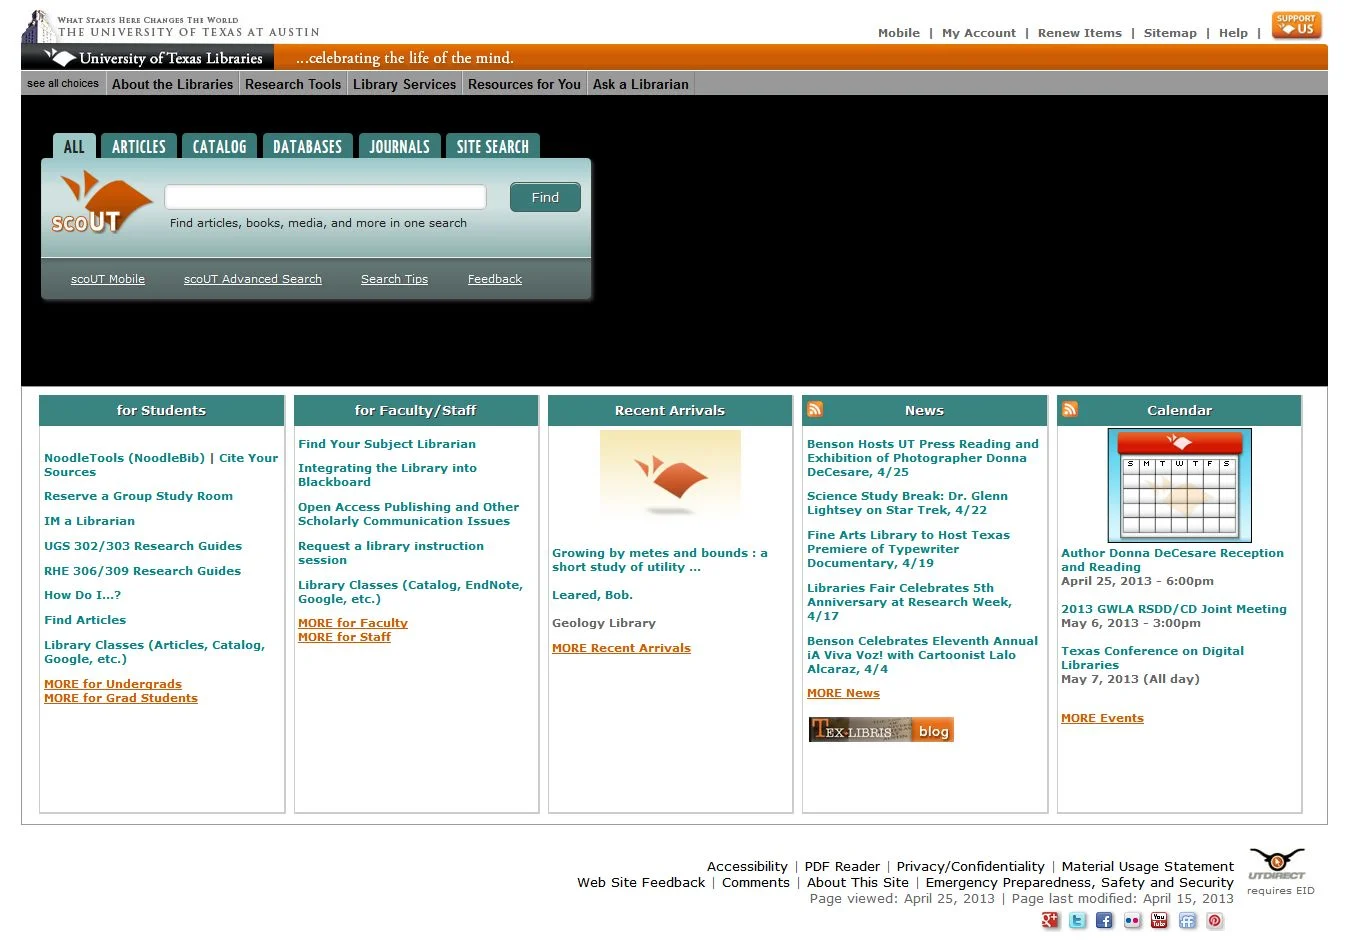Open Texas Conference on Digital Libraries event
This screenshot has width=1349, height=942.
click(1152, 658)
